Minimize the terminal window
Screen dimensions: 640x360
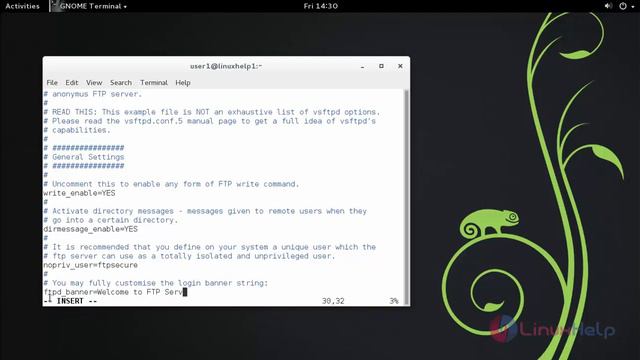(362, 66)
